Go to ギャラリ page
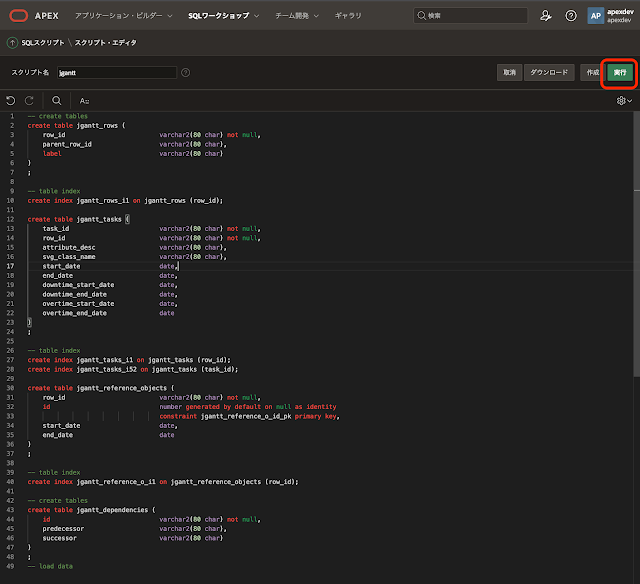This screenshot has height=584, width=640. (348, 16)
